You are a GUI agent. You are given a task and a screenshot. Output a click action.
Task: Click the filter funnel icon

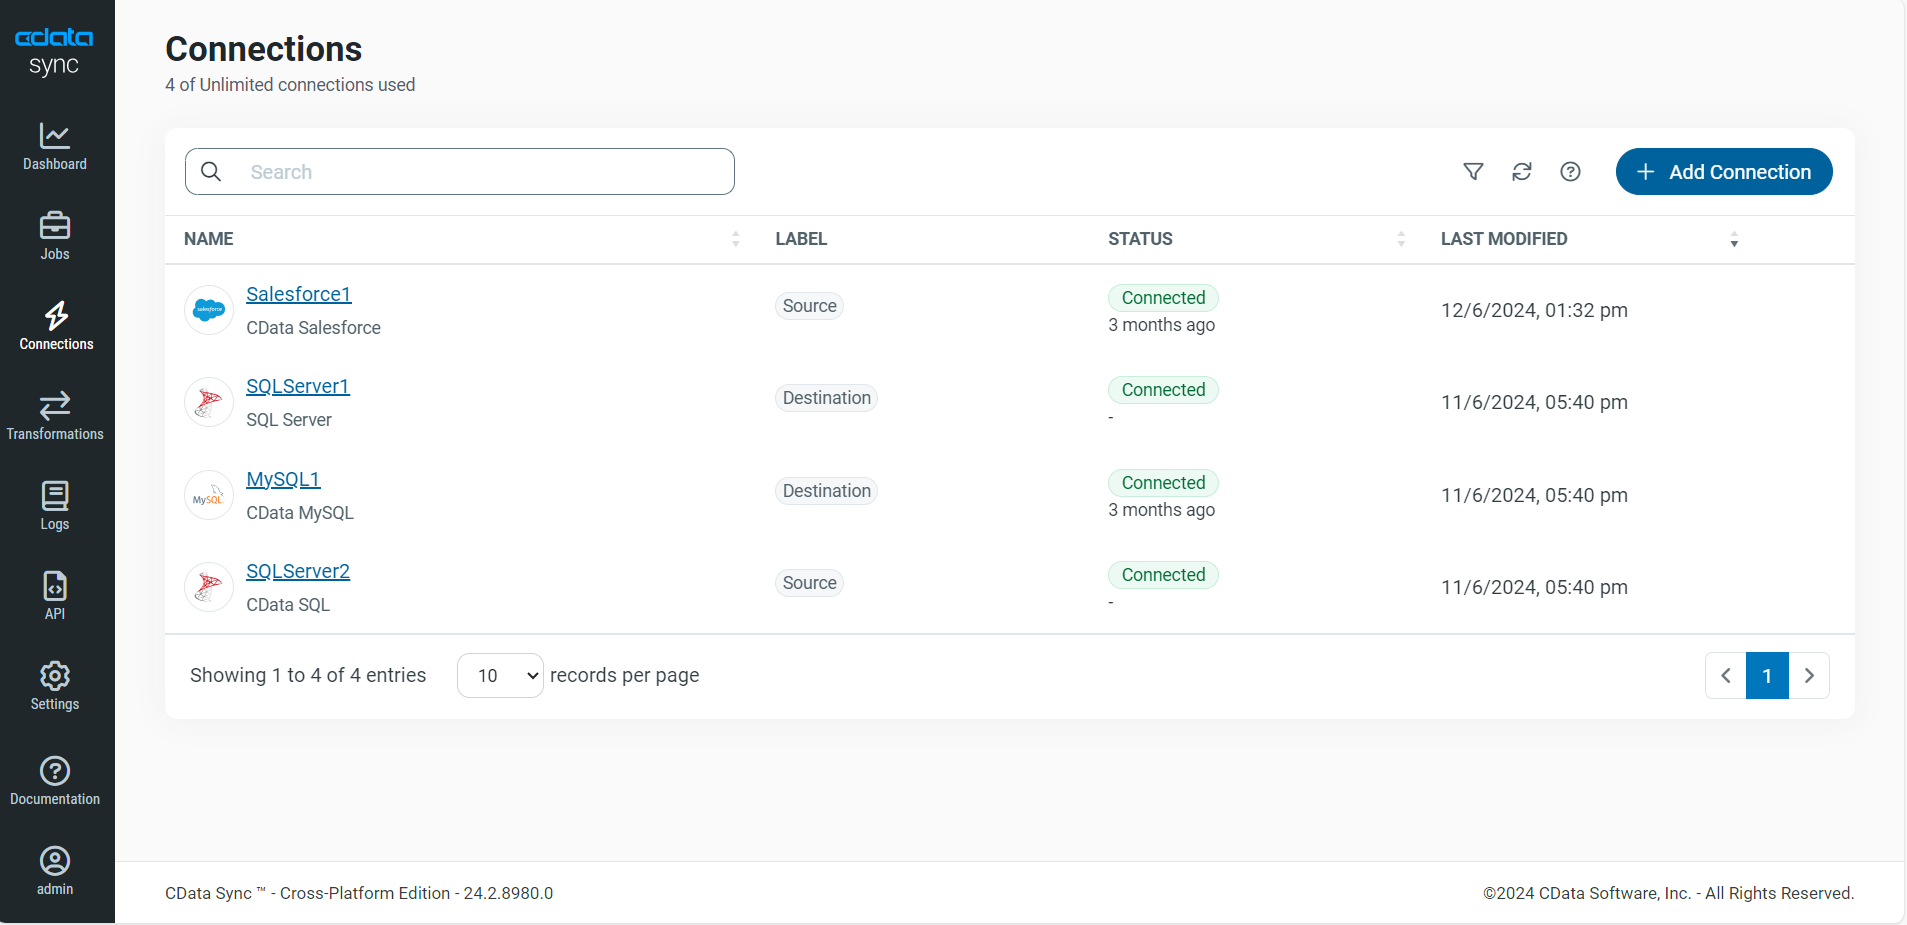point(1473,172)
